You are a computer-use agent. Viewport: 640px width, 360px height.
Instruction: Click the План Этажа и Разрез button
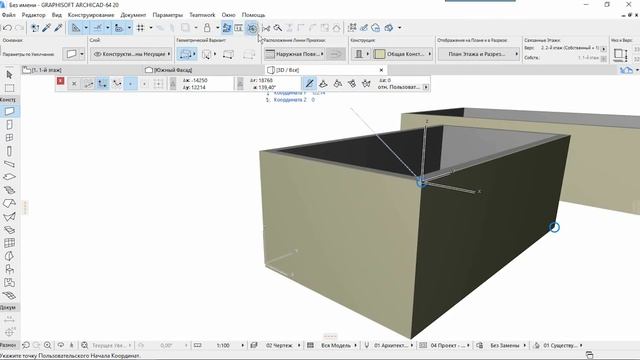pos(479,54)
